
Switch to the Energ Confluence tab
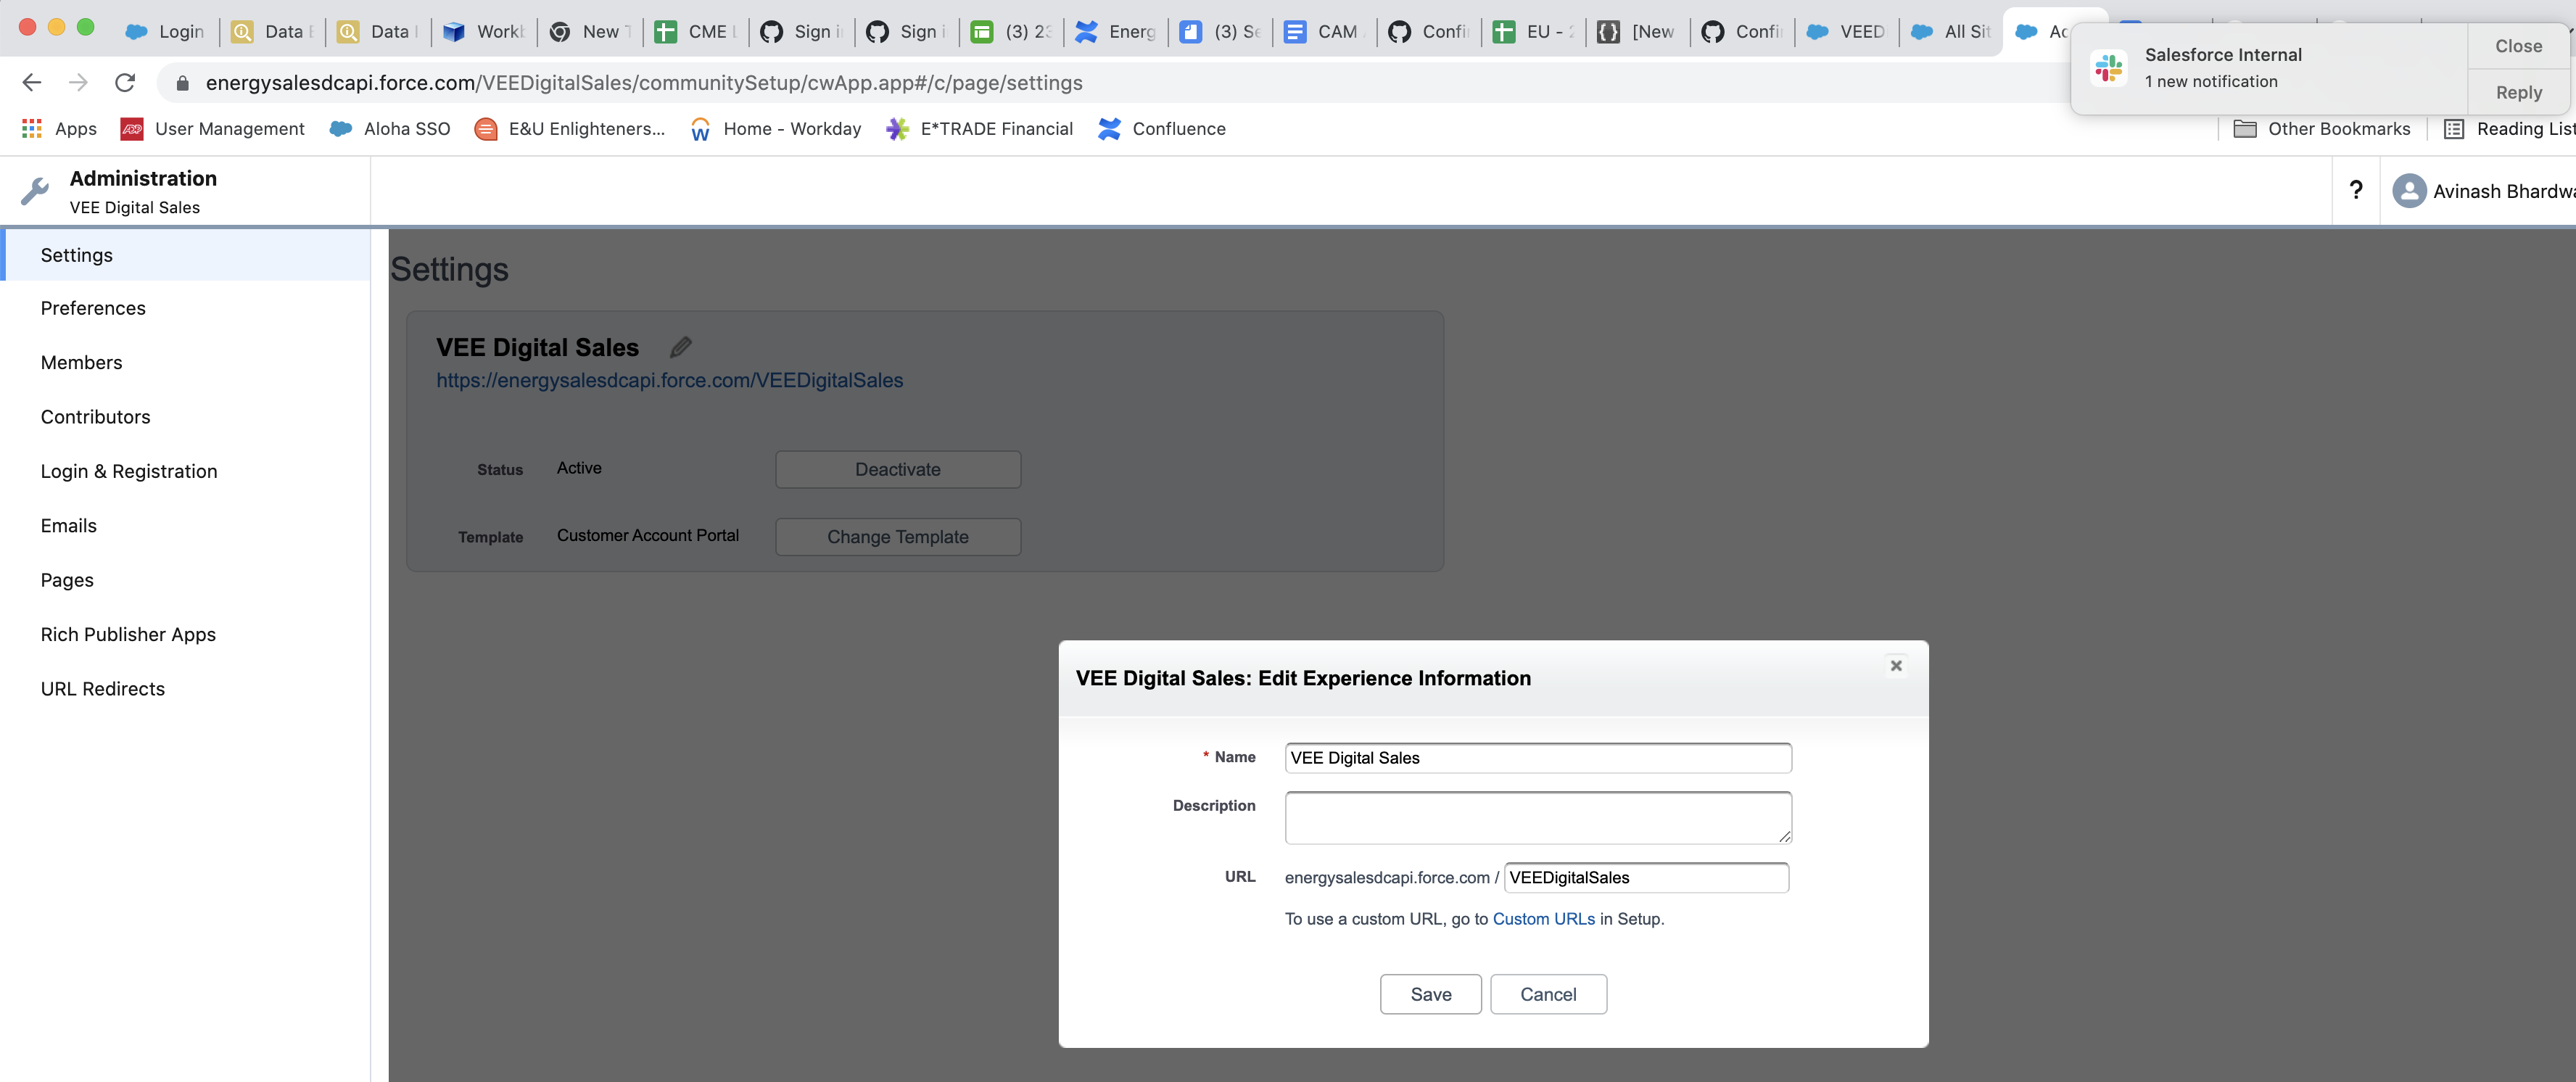pos(1116,31)
